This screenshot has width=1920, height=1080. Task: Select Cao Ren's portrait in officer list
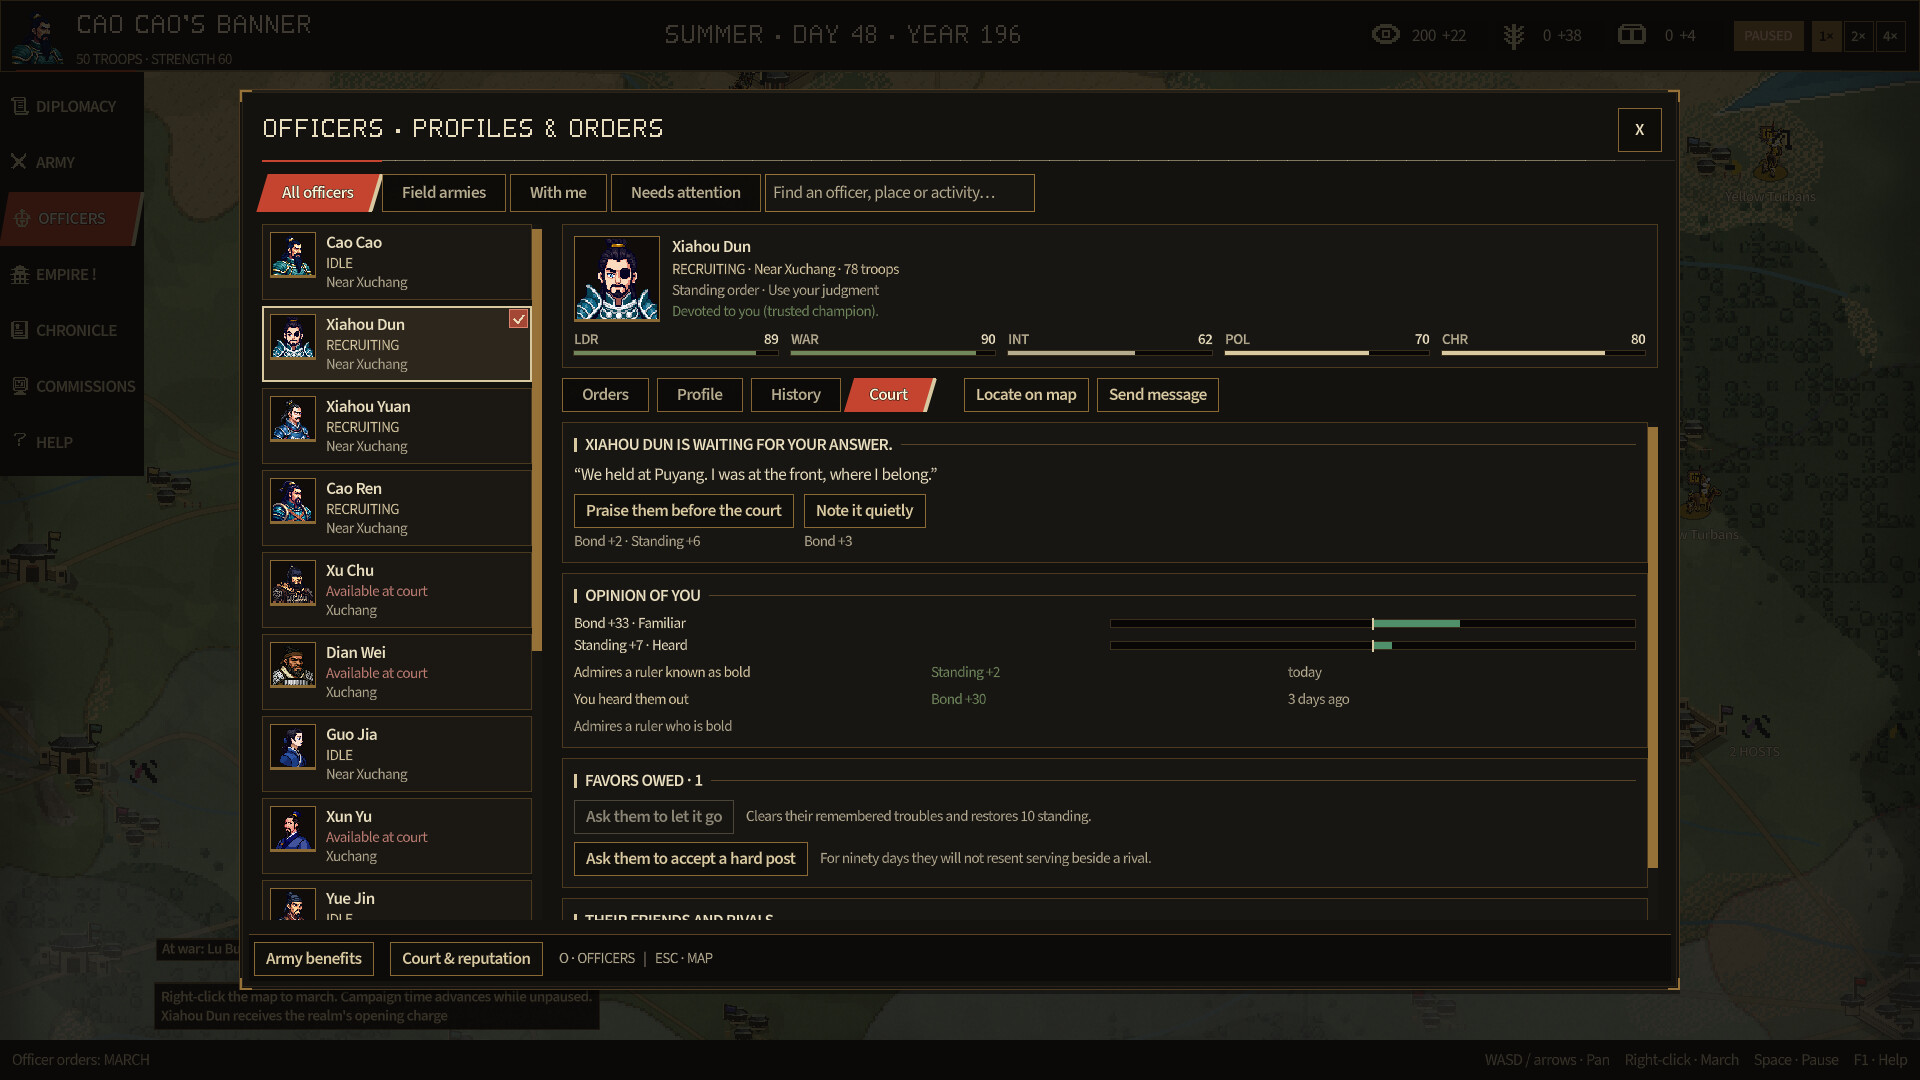click(293, 502)
